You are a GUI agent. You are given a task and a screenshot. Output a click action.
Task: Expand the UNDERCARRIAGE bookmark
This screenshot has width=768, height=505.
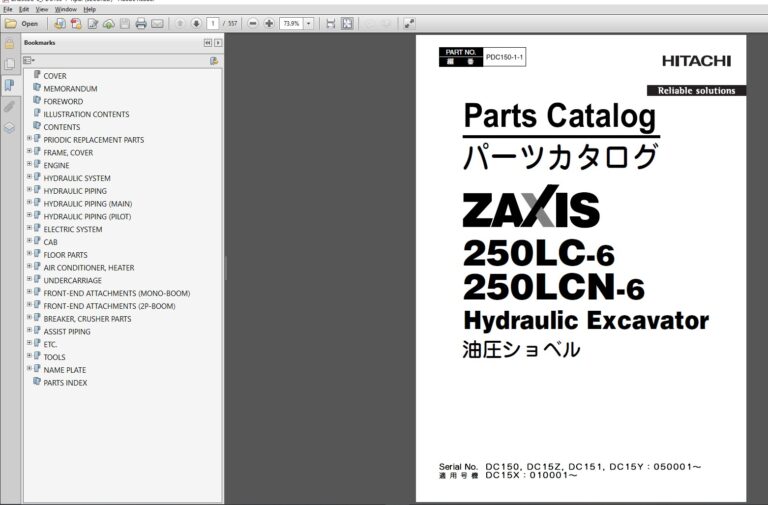[x=29, y=279]
